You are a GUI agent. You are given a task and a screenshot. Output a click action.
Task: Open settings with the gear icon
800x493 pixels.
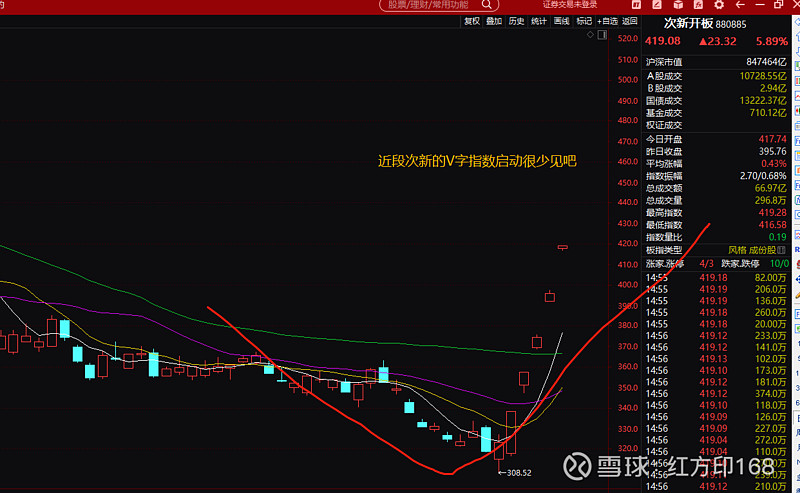719,5
